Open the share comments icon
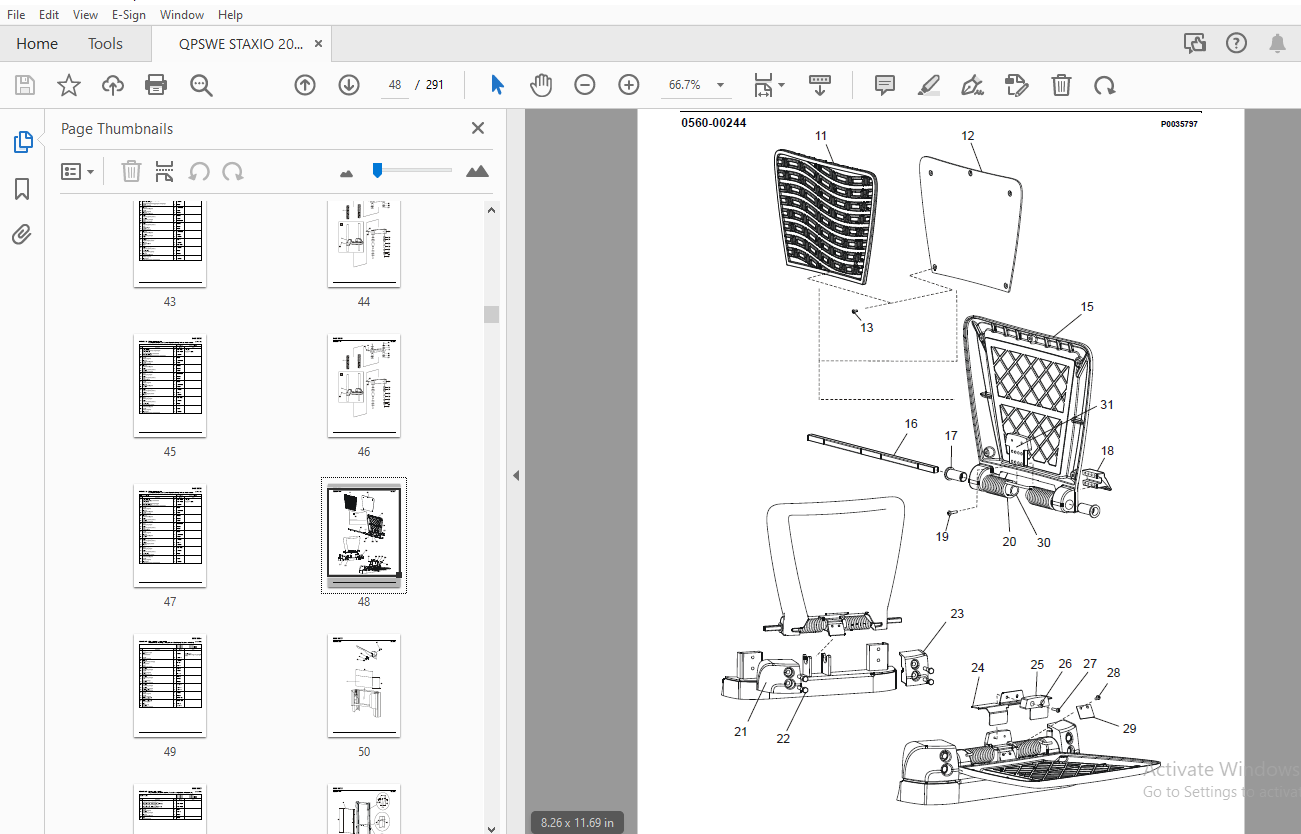Image resolution: width=1301 pixels, height=834 pixels. point(1194,43)
